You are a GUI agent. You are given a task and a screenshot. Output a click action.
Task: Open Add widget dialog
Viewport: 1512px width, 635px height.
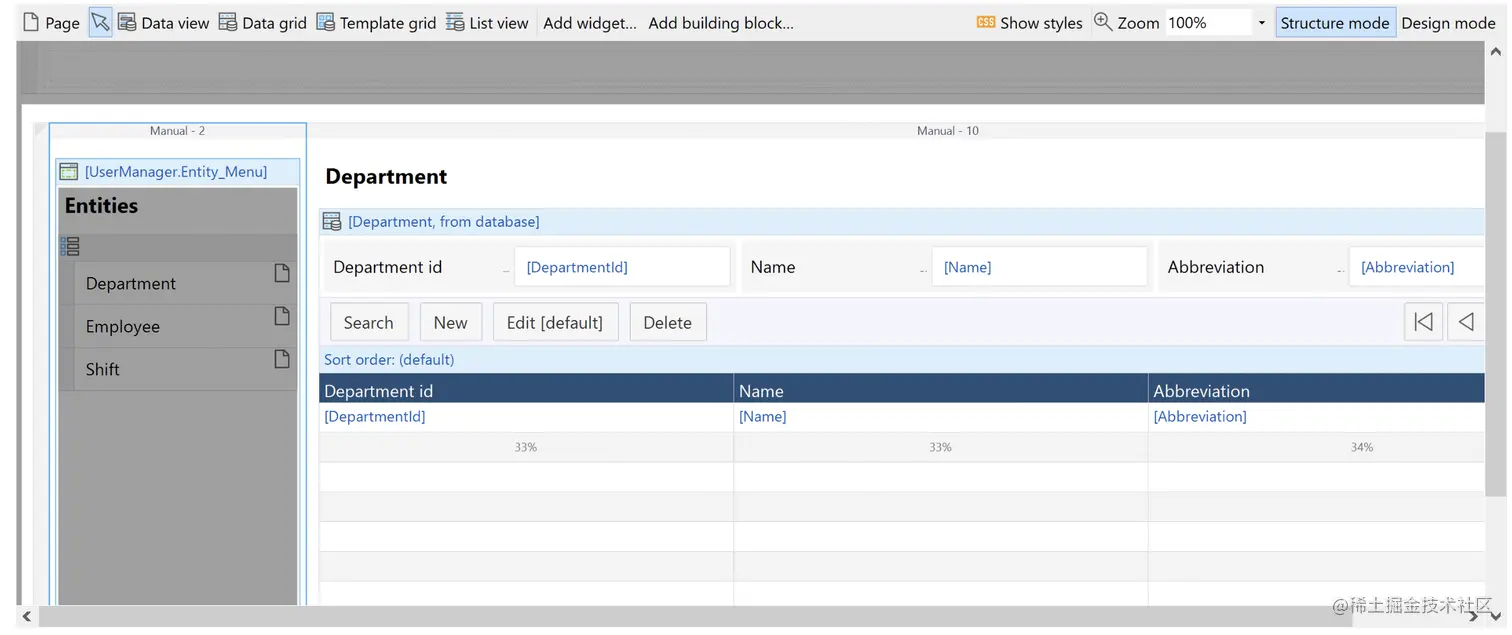tap(589, 22)
